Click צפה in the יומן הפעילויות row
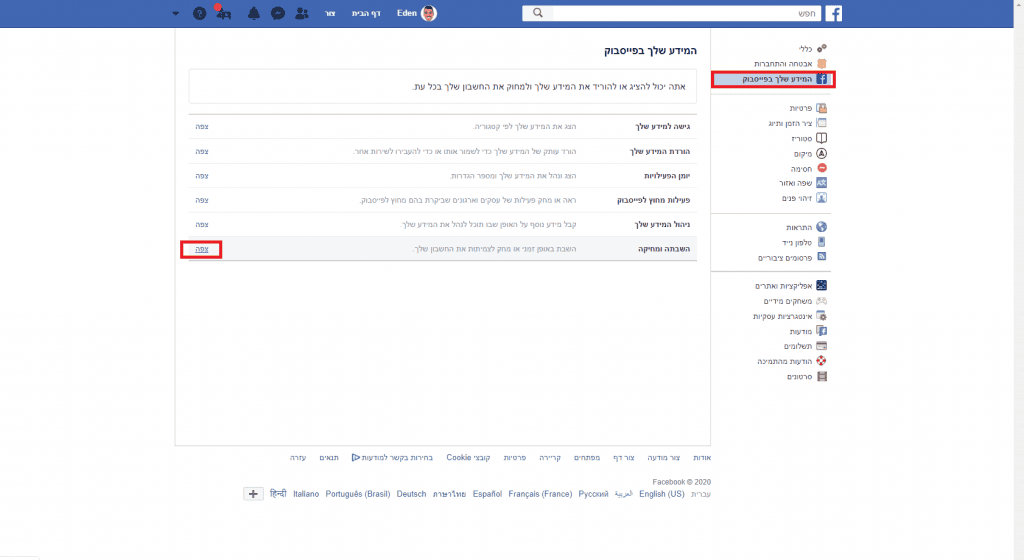1024x560 pixels. [x=202, y=176]
